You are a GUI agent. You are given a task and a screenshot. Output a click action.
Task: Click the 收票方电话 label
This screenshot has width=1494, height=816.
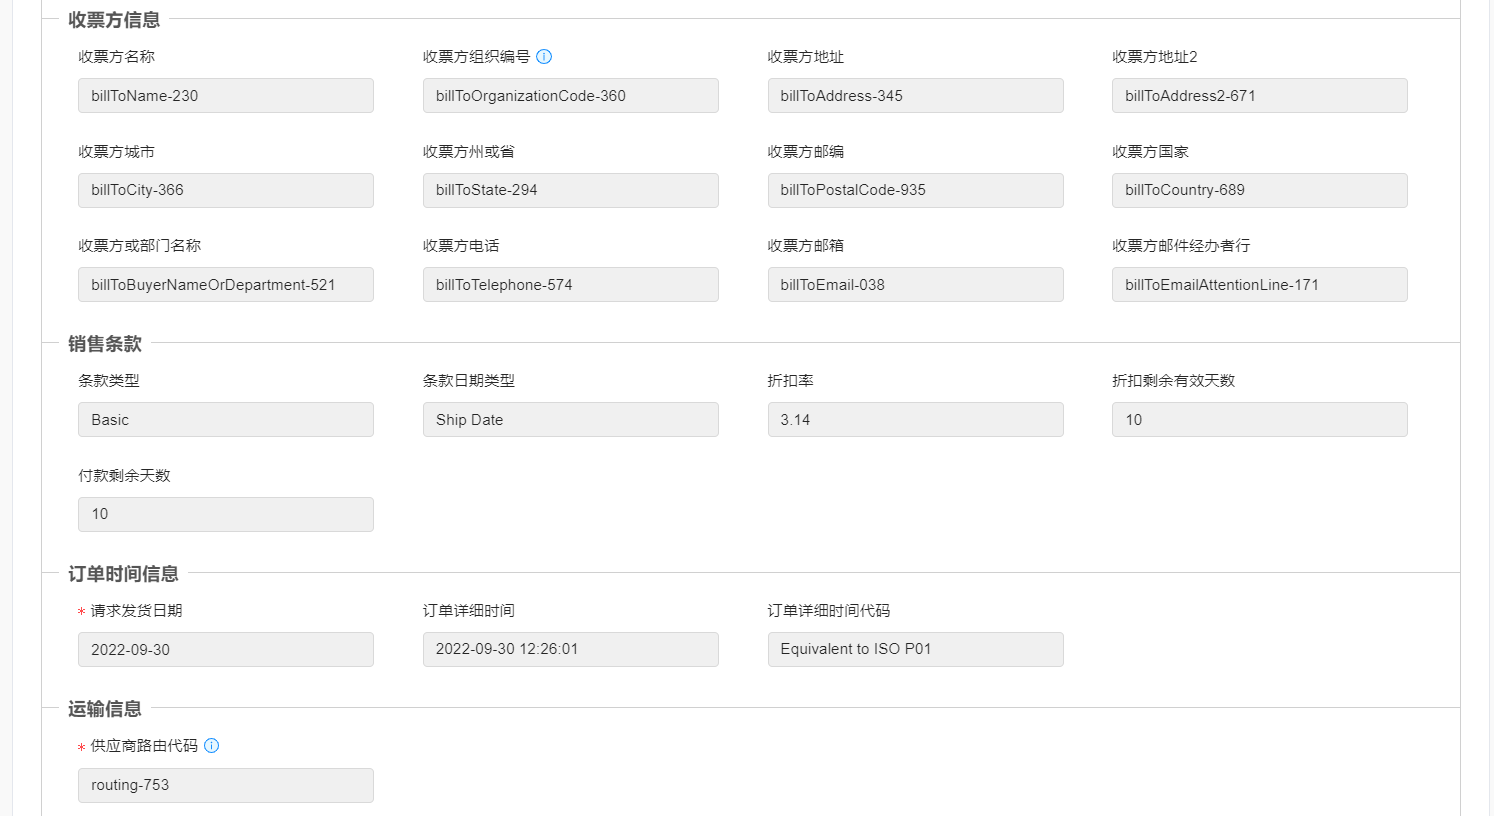pos(461,246)
